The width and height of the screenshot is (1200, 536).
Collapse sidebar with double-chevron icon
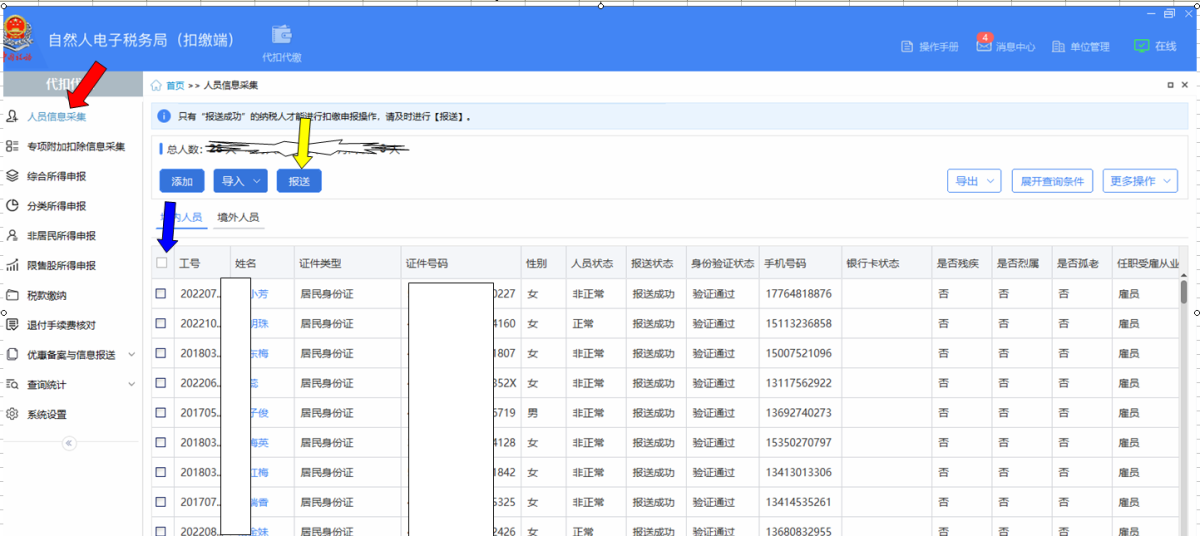point(69,443)
